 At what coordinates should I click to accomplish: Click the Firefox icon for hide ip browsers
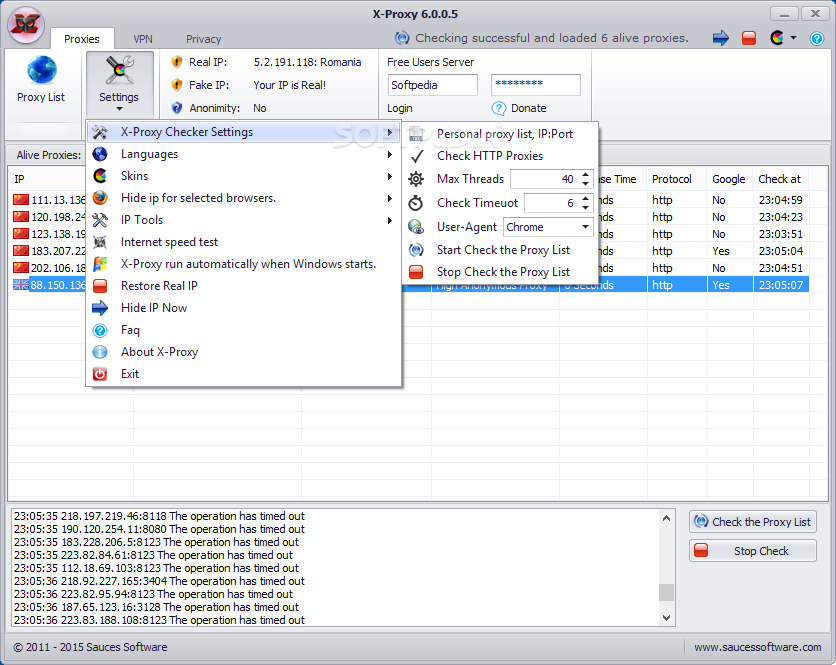point(100,198)
